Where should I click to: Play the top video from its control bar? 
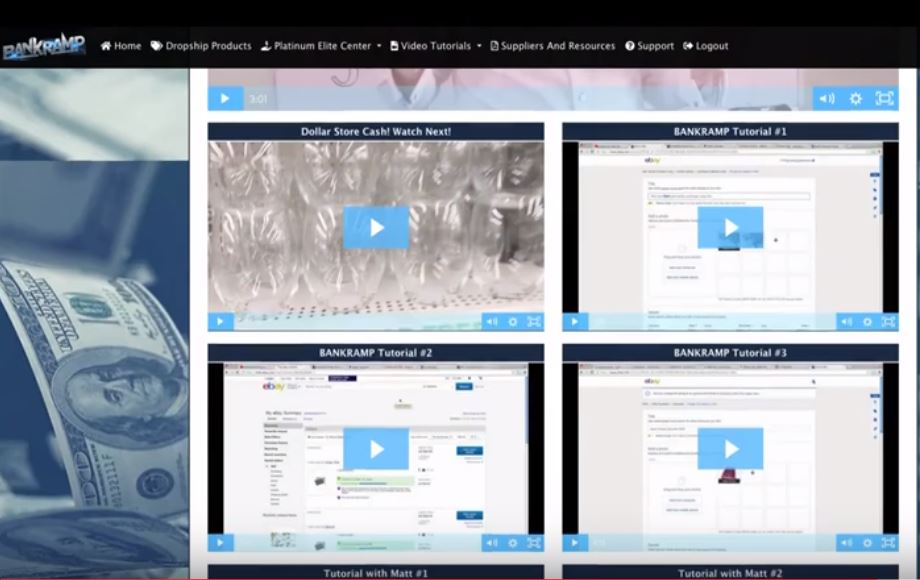pos(225,99)
